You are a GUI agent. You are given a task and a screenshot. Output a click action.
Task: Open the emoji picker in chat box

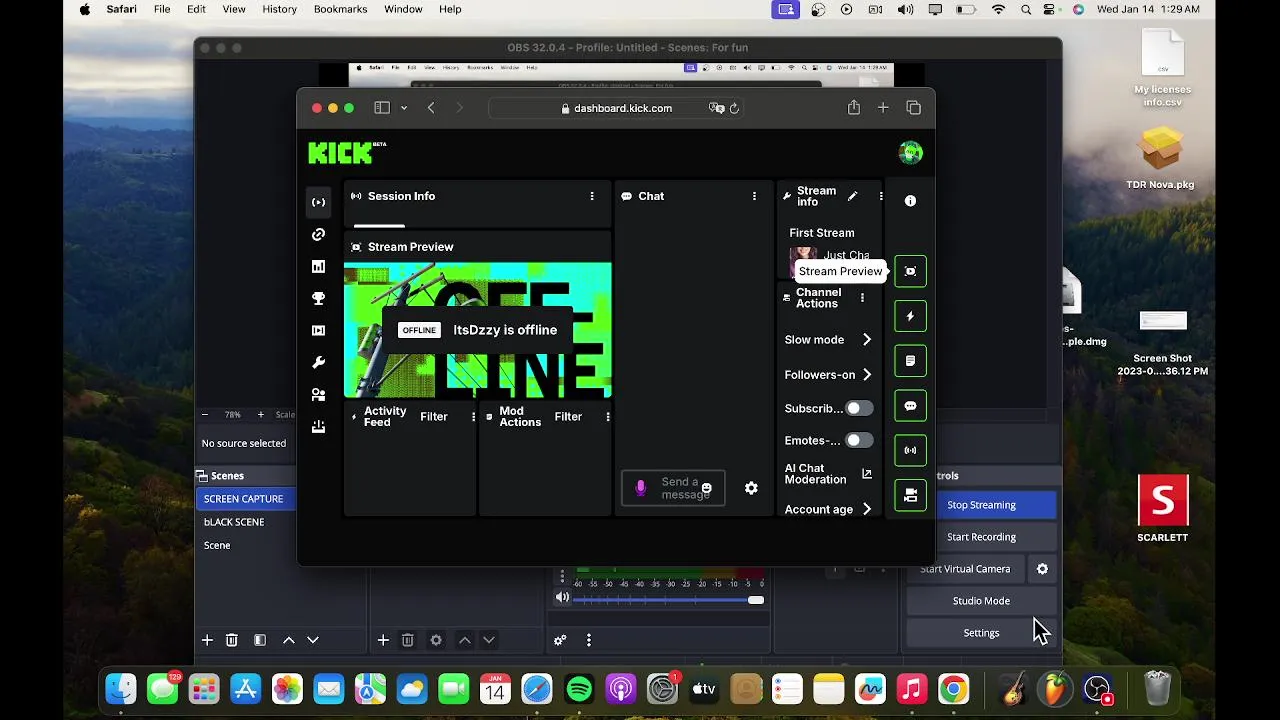coord(706,488)
